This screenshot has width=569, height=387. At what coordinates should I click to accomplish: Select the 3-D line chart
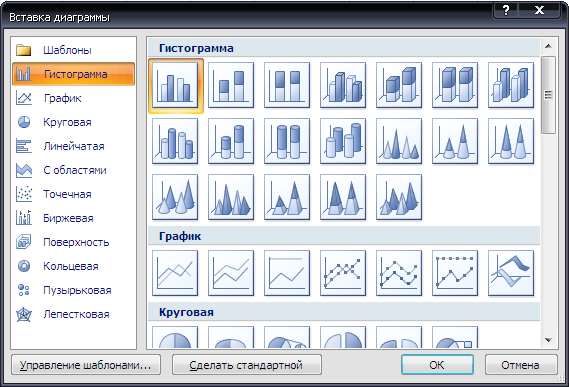pos(511,273)
